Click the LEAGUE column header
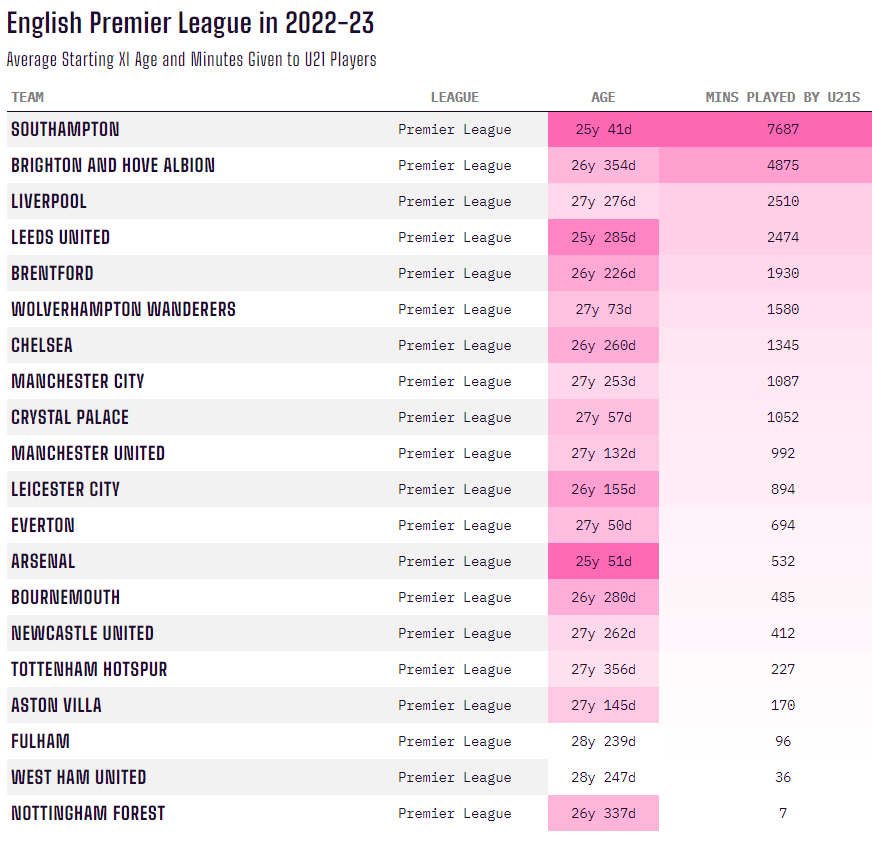 [x=454, y=97]
